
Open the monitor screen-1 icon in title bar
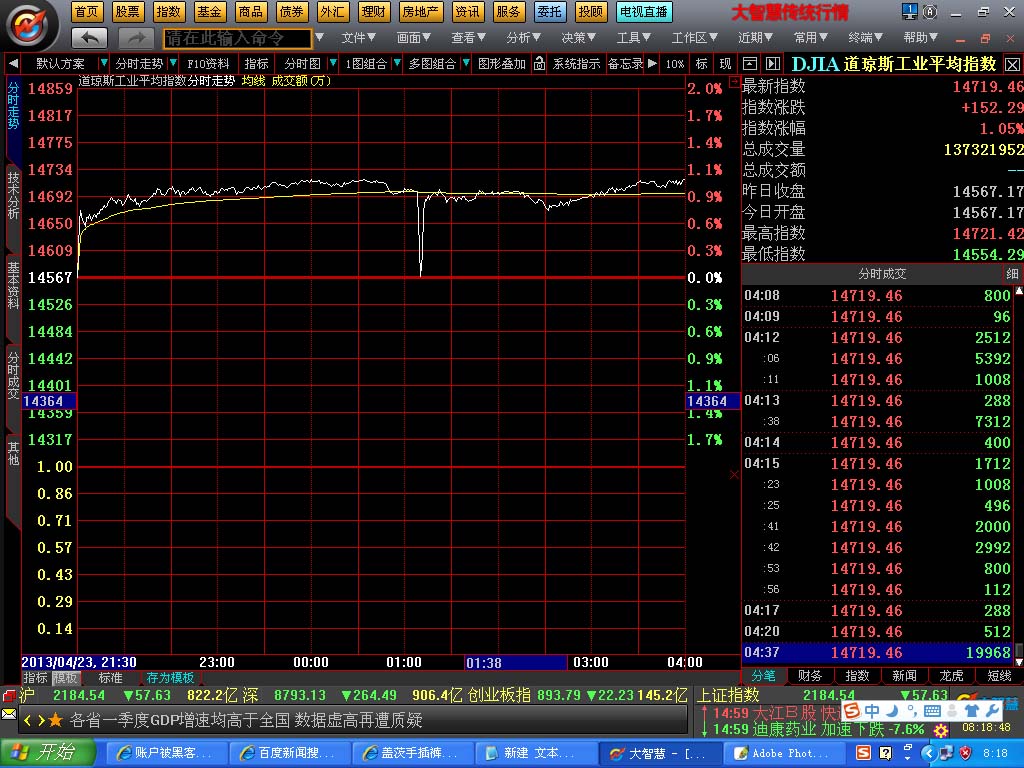(909, 12)
